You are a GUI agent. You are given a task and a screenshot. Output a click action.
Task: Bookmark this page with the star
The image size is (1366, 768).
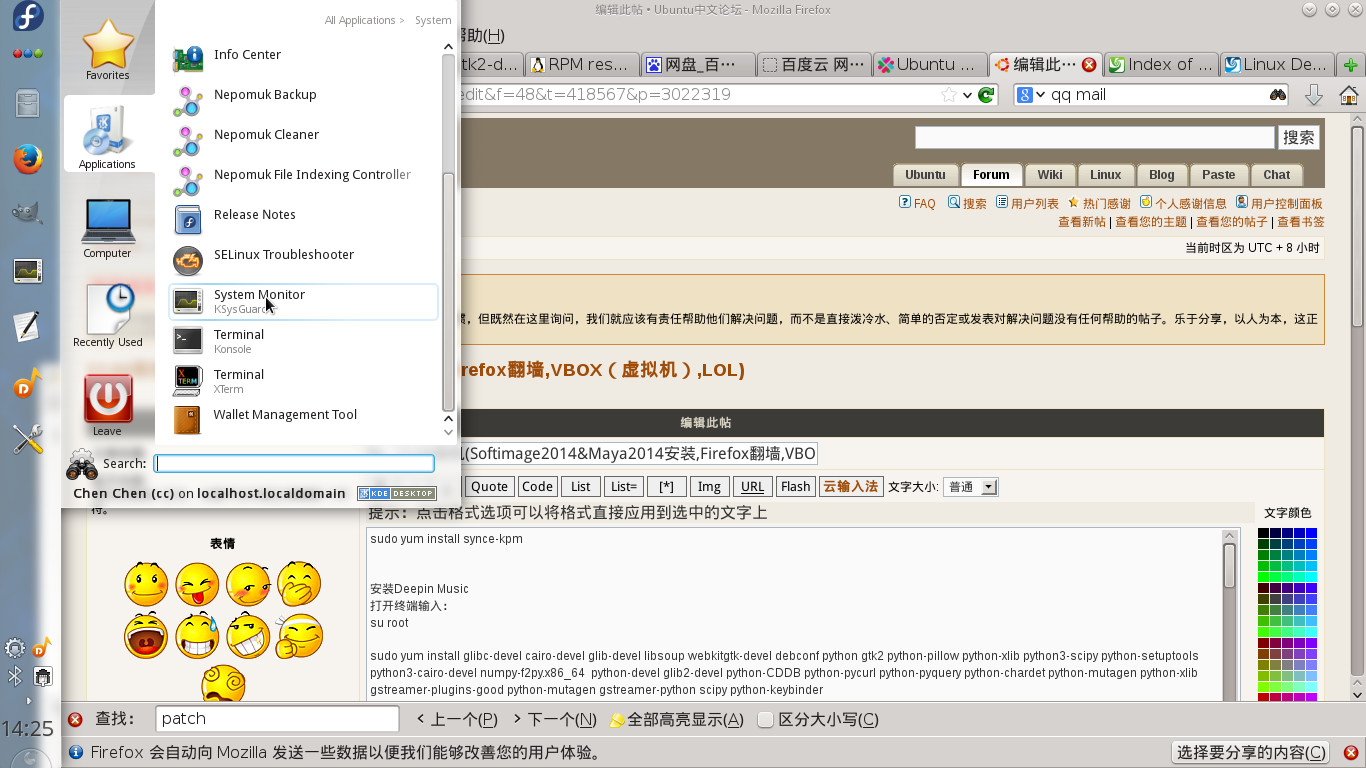(949, 95)
